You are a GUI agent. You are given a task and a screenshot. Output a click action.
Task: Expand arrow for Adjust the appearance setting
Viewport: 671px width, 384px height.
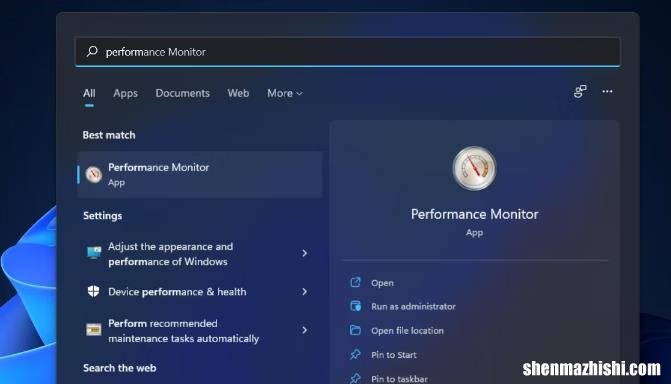point(304,253)
